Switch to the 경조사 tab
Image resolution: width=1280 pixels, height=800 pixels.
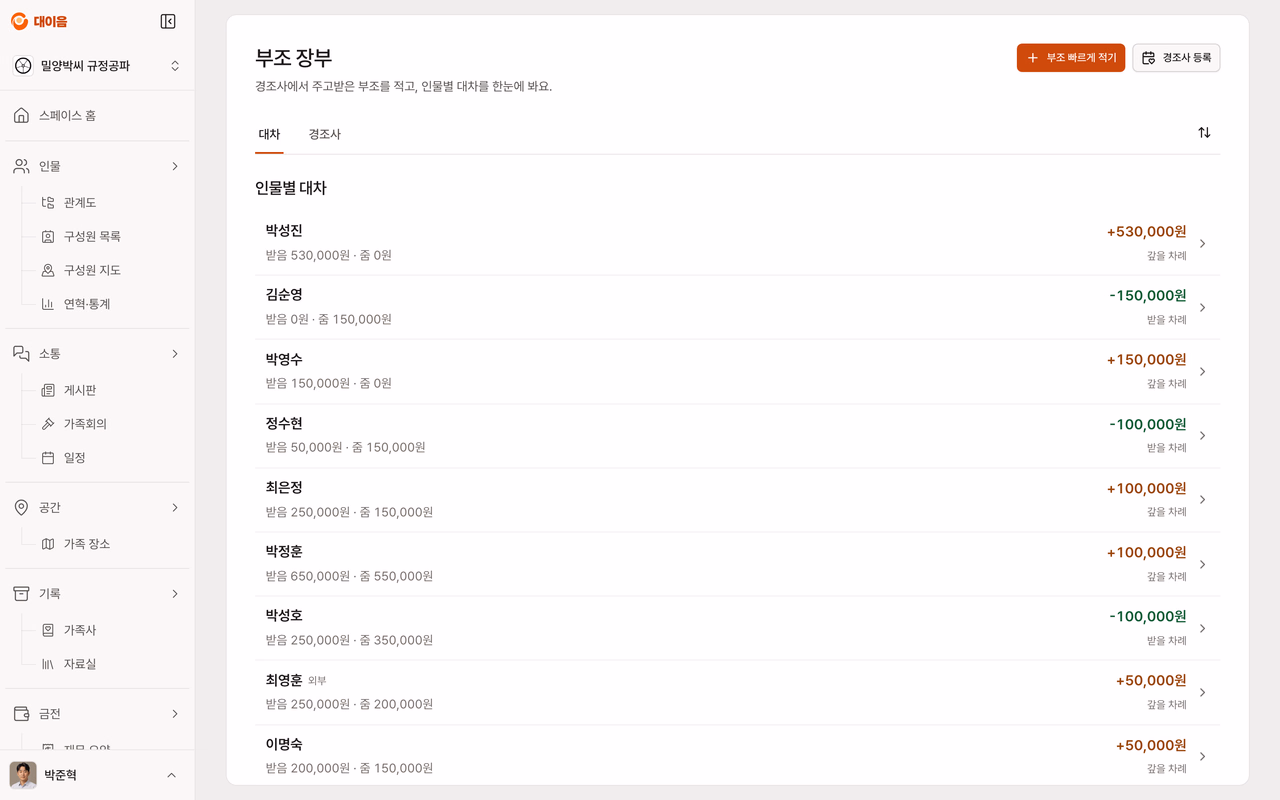(325, 134)
